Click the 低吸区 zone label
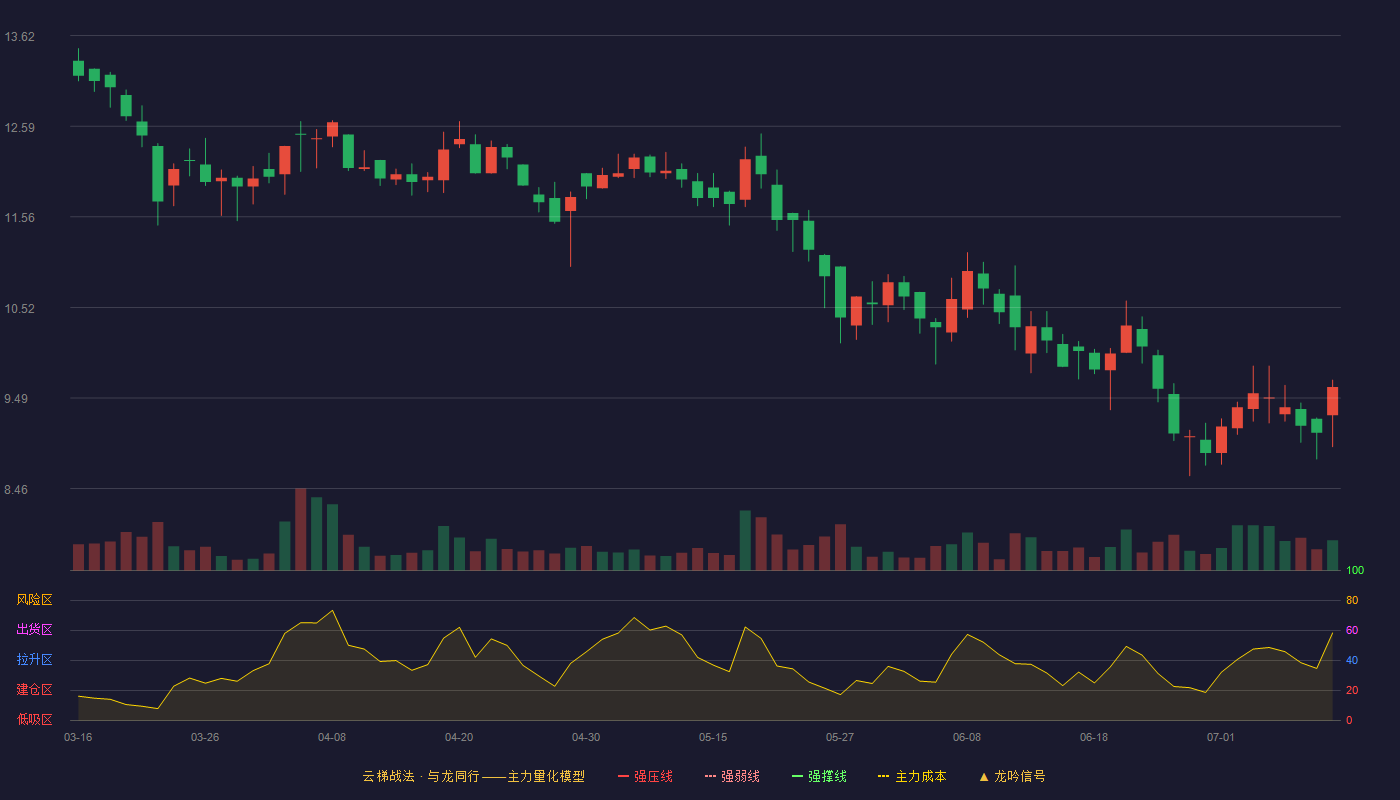This screenshot has height=800, width=1400. pyautogui.click(x=34, y=719)
